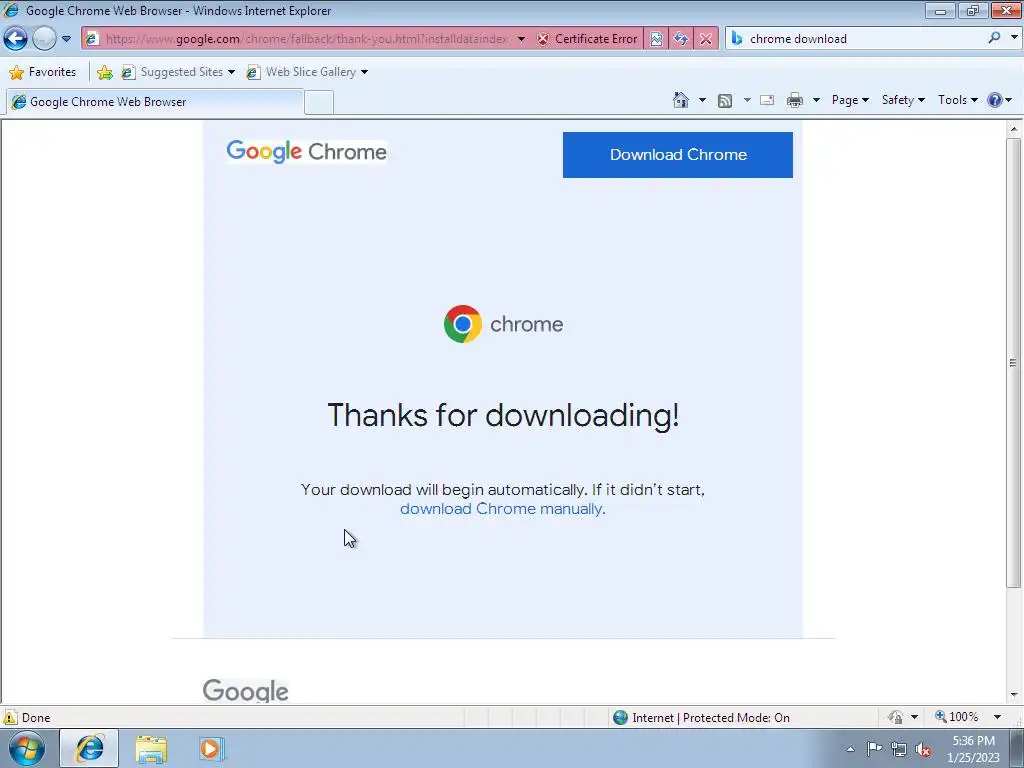This screenshot has height=768, width=1024.
Task: Open Suggested Sites
Action: pyautogui.click(x=178, y=72)
